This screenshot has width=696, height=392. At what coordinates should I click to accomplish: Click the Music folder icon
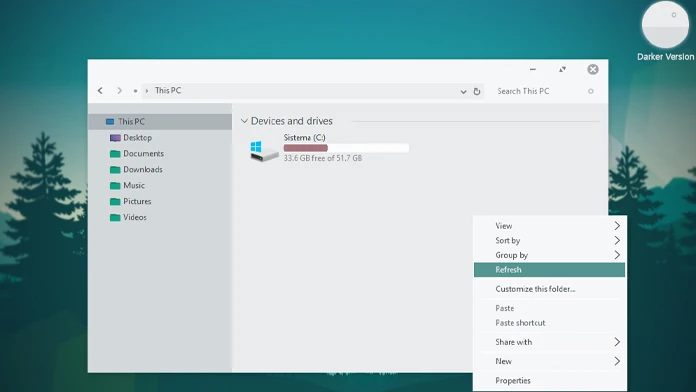click(115, 186)
